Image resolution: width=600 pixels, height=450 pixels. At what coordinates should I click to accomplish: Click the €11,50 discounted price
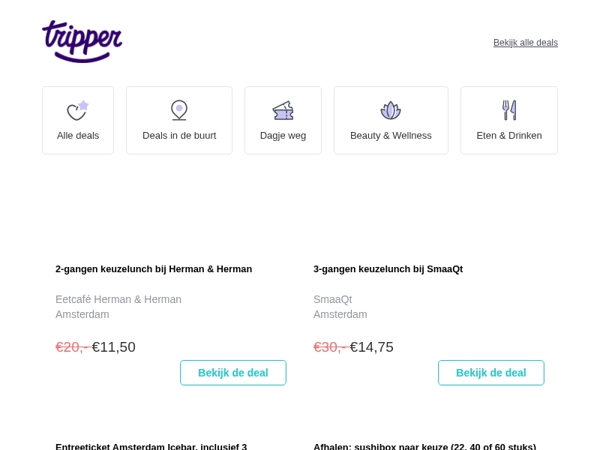pos(114,347)
